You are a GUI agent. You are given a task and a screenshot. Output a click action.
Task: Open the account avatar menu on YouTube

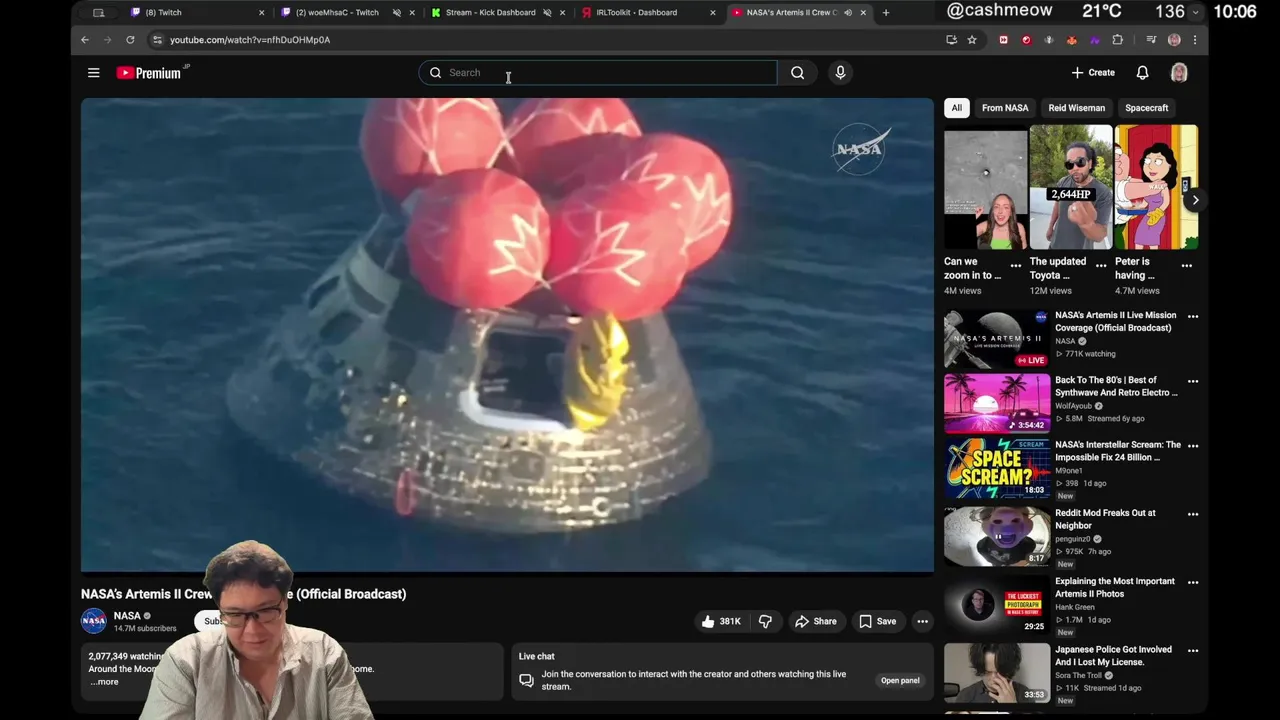[x=1179, y=73]
